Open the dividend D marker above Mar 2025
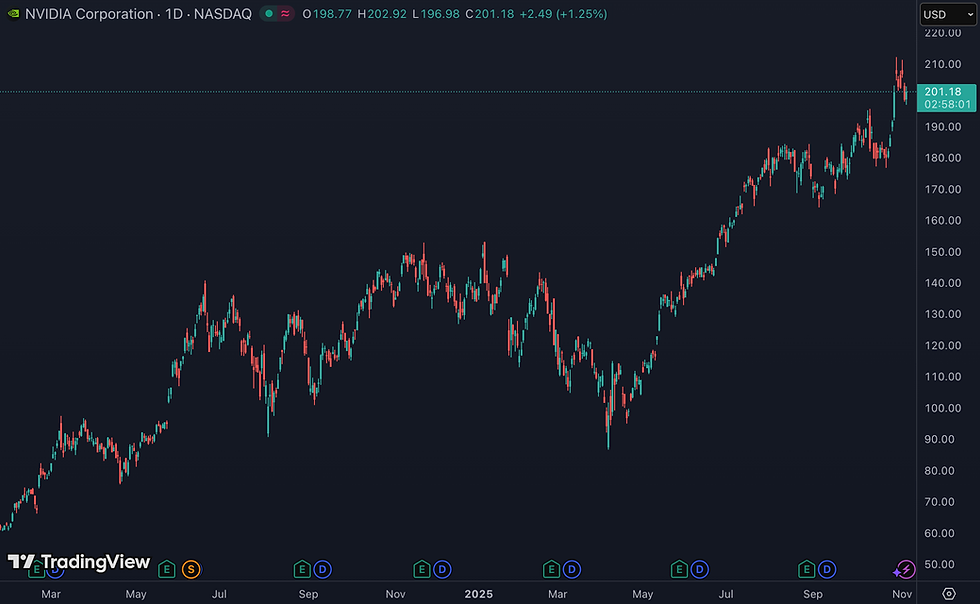Screen dimensions: 980x604 click(572, 570)
